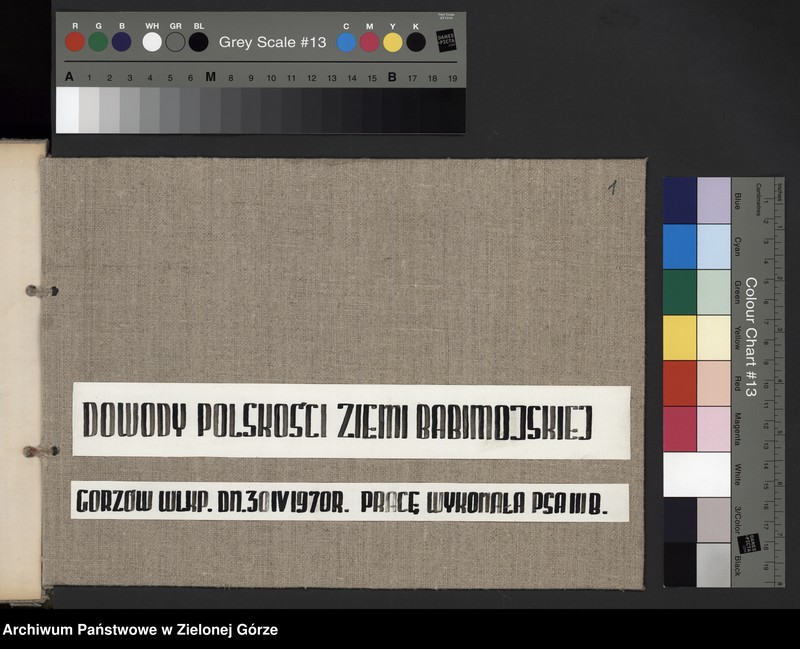Select the White patch on colour chart

697,475
